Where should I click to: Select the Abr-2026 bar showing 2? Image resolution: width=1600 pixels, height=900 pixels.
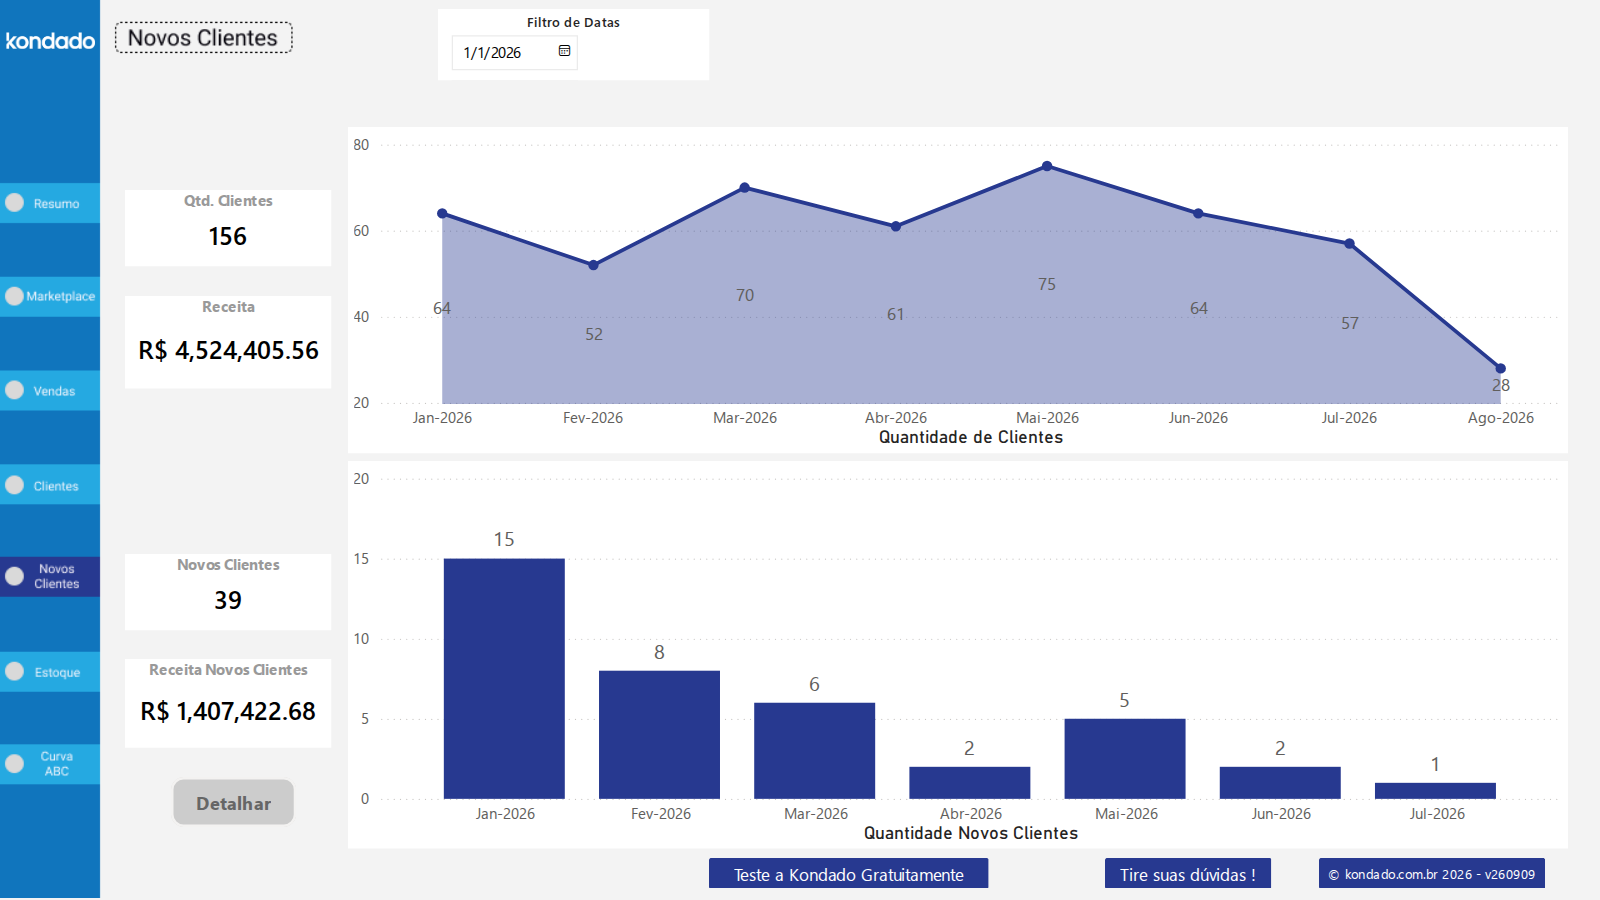[x=969, y=783]
